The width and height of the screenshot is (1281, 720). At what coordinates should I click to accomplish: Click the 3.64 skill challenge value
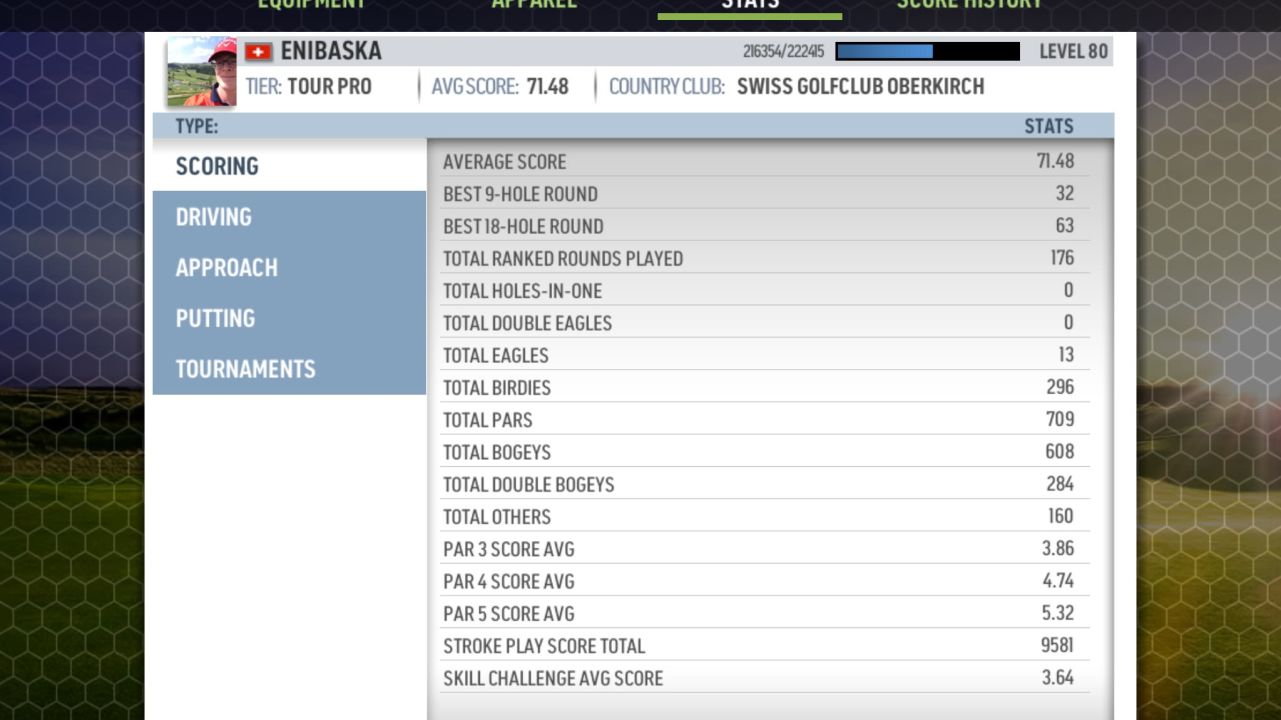pyautogui.click(x=1058, y=678)
